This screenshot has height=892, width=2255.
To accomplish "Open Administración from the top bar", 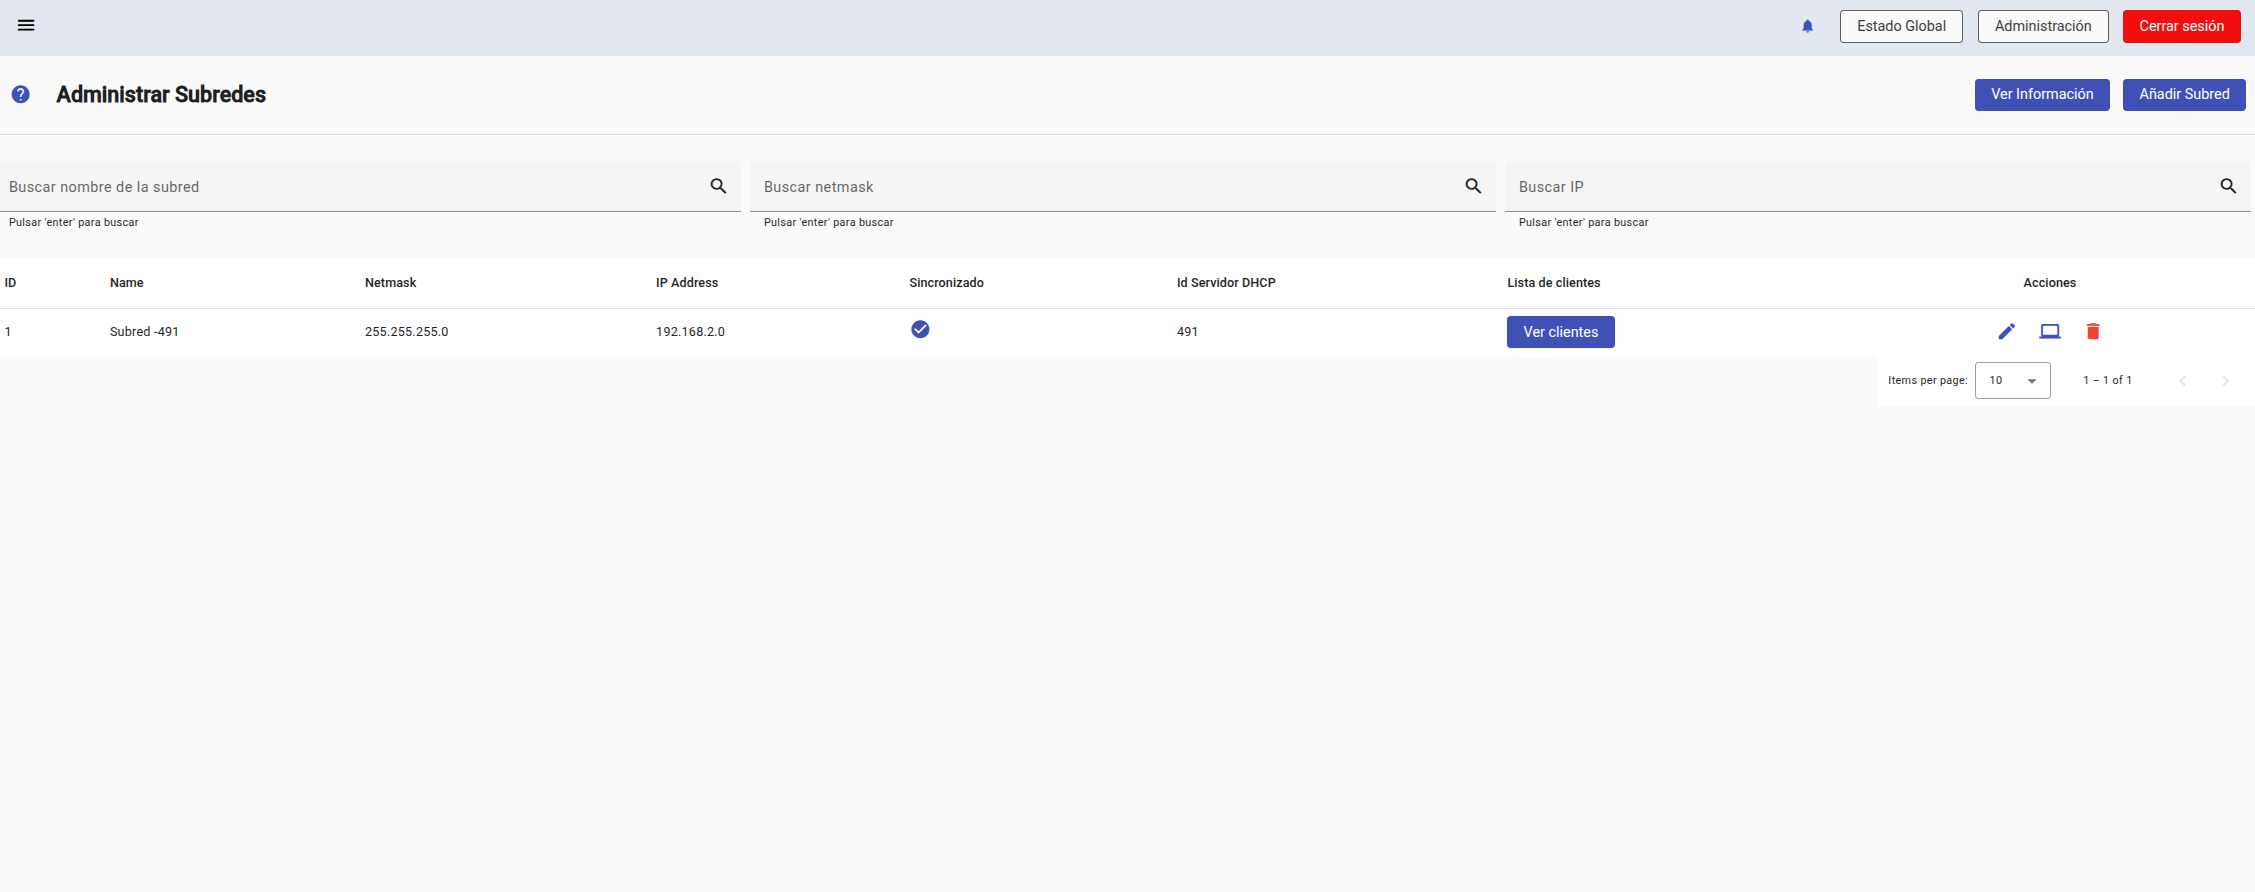I will click(x=2043, y=27).
